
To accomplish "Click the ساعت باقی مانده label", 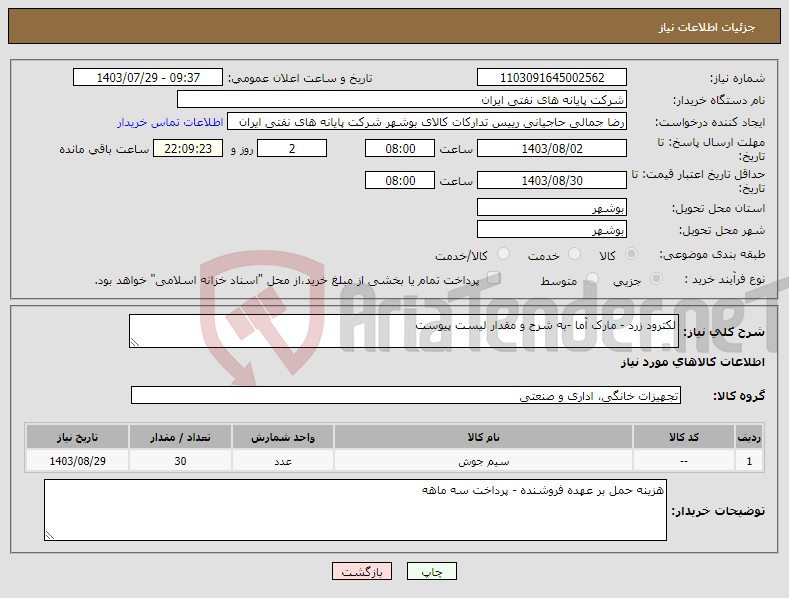I will pyautogui.click(x=104, y=150).
